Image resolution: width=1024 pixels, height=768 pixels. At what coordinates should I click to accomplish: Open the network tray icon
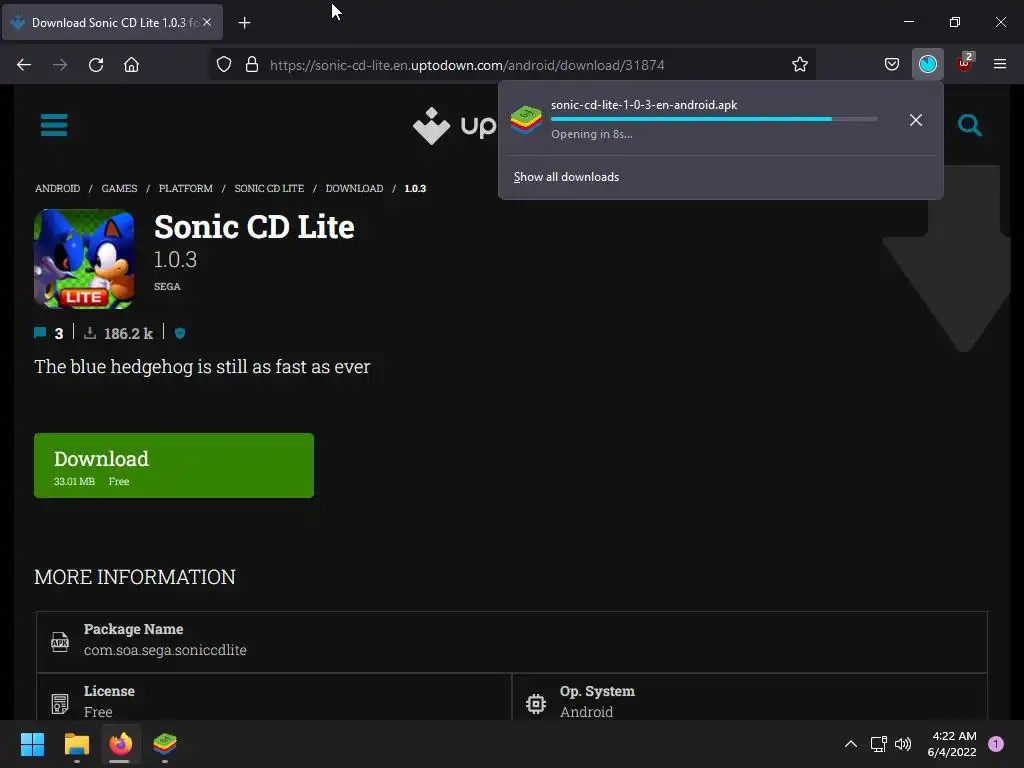click(878, 744)
